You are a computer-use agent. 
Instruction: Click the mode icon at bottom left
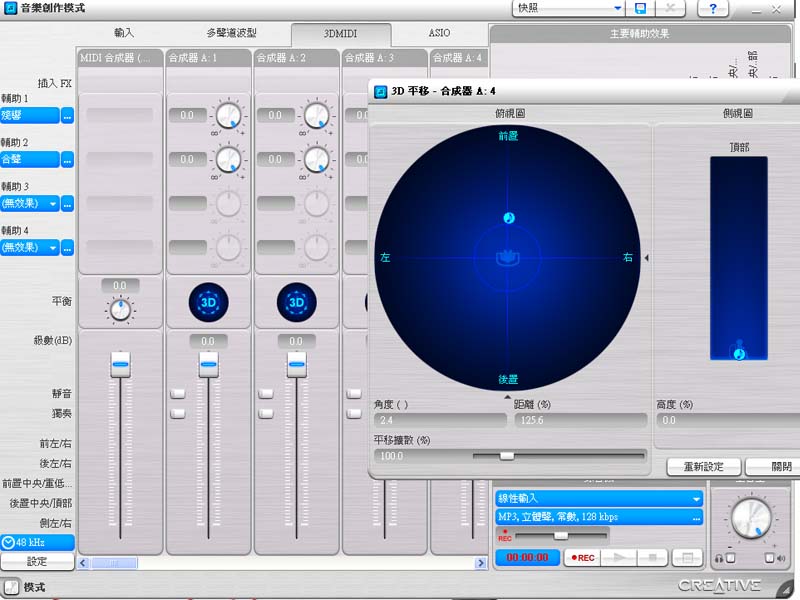[11, 587]
